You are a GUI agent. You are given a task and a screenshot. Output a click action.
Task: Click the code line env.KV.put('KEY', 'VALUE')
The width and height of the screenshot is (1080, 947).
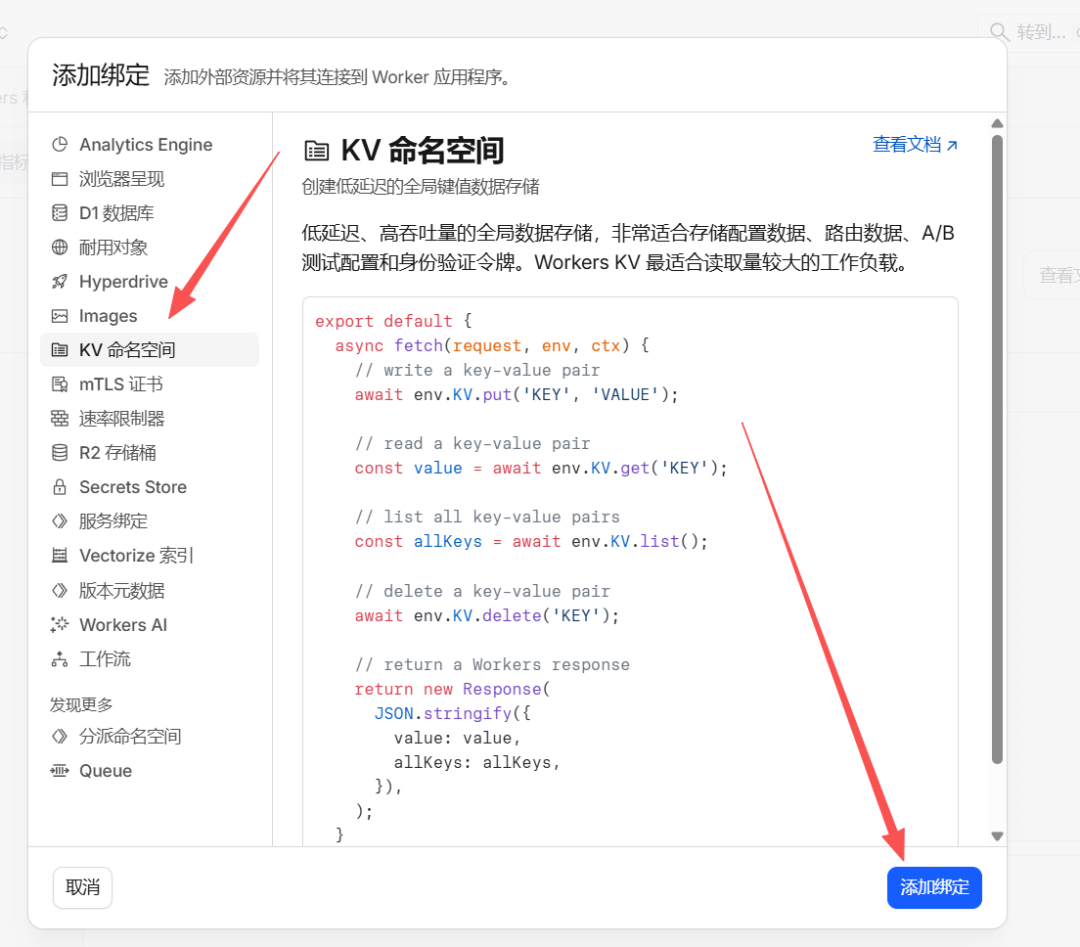(x=517, y=395)
